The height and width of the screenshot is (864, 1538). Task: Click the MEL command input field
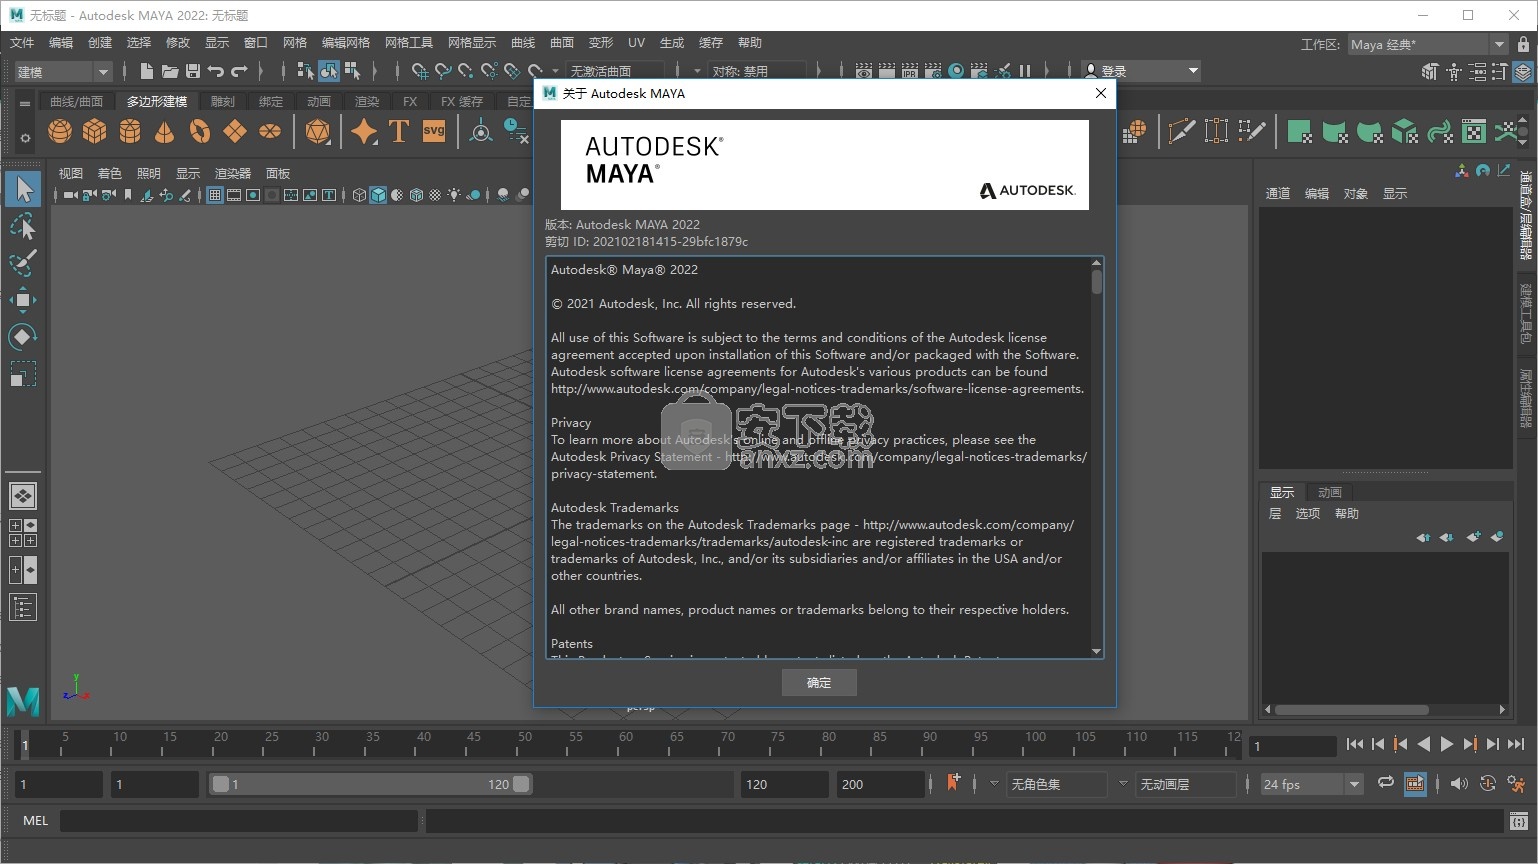[x=238, y=821]
